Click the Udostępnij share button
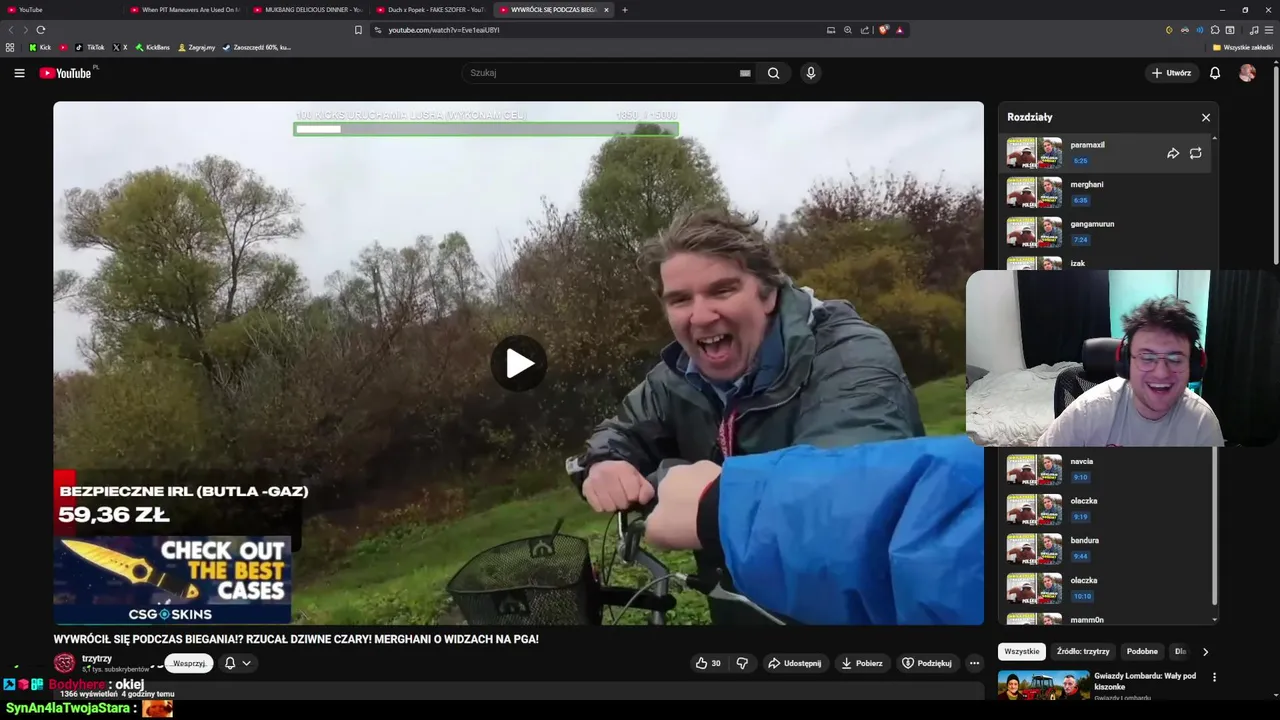This screenshot has height=720, width=1280. click(794, 663)
